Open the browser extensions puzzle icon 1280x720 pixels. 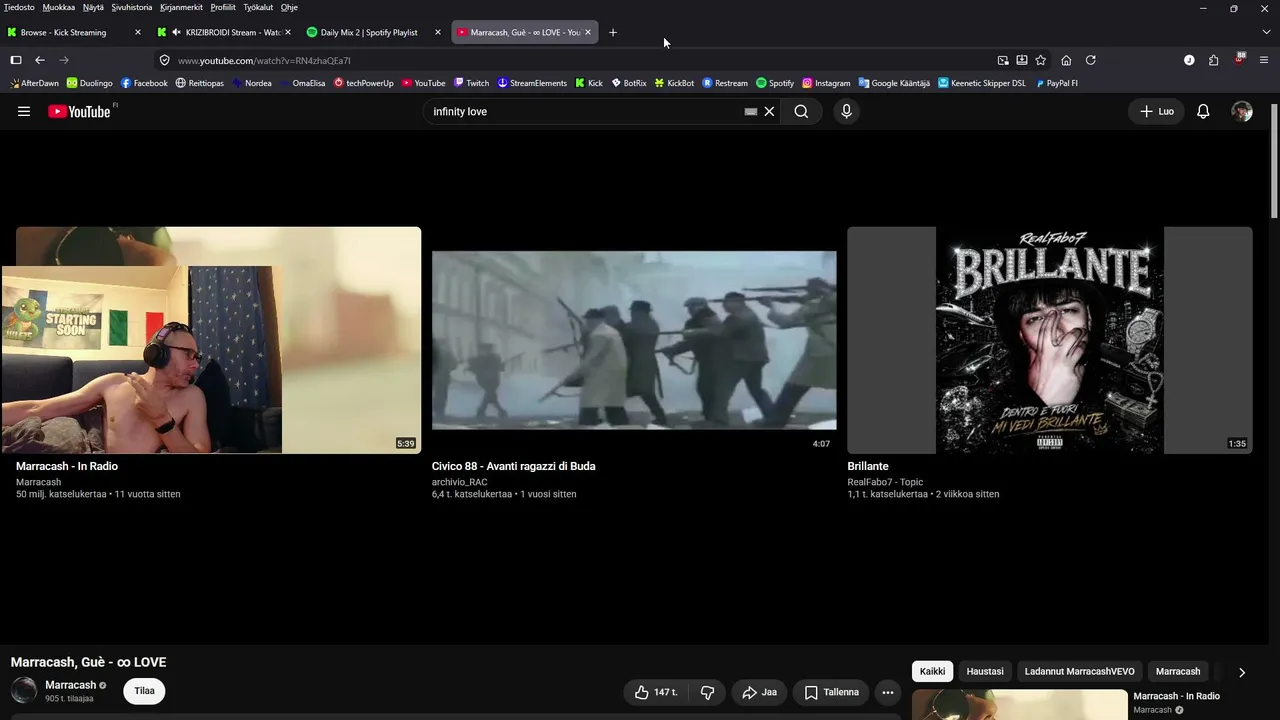[1213, 60]
